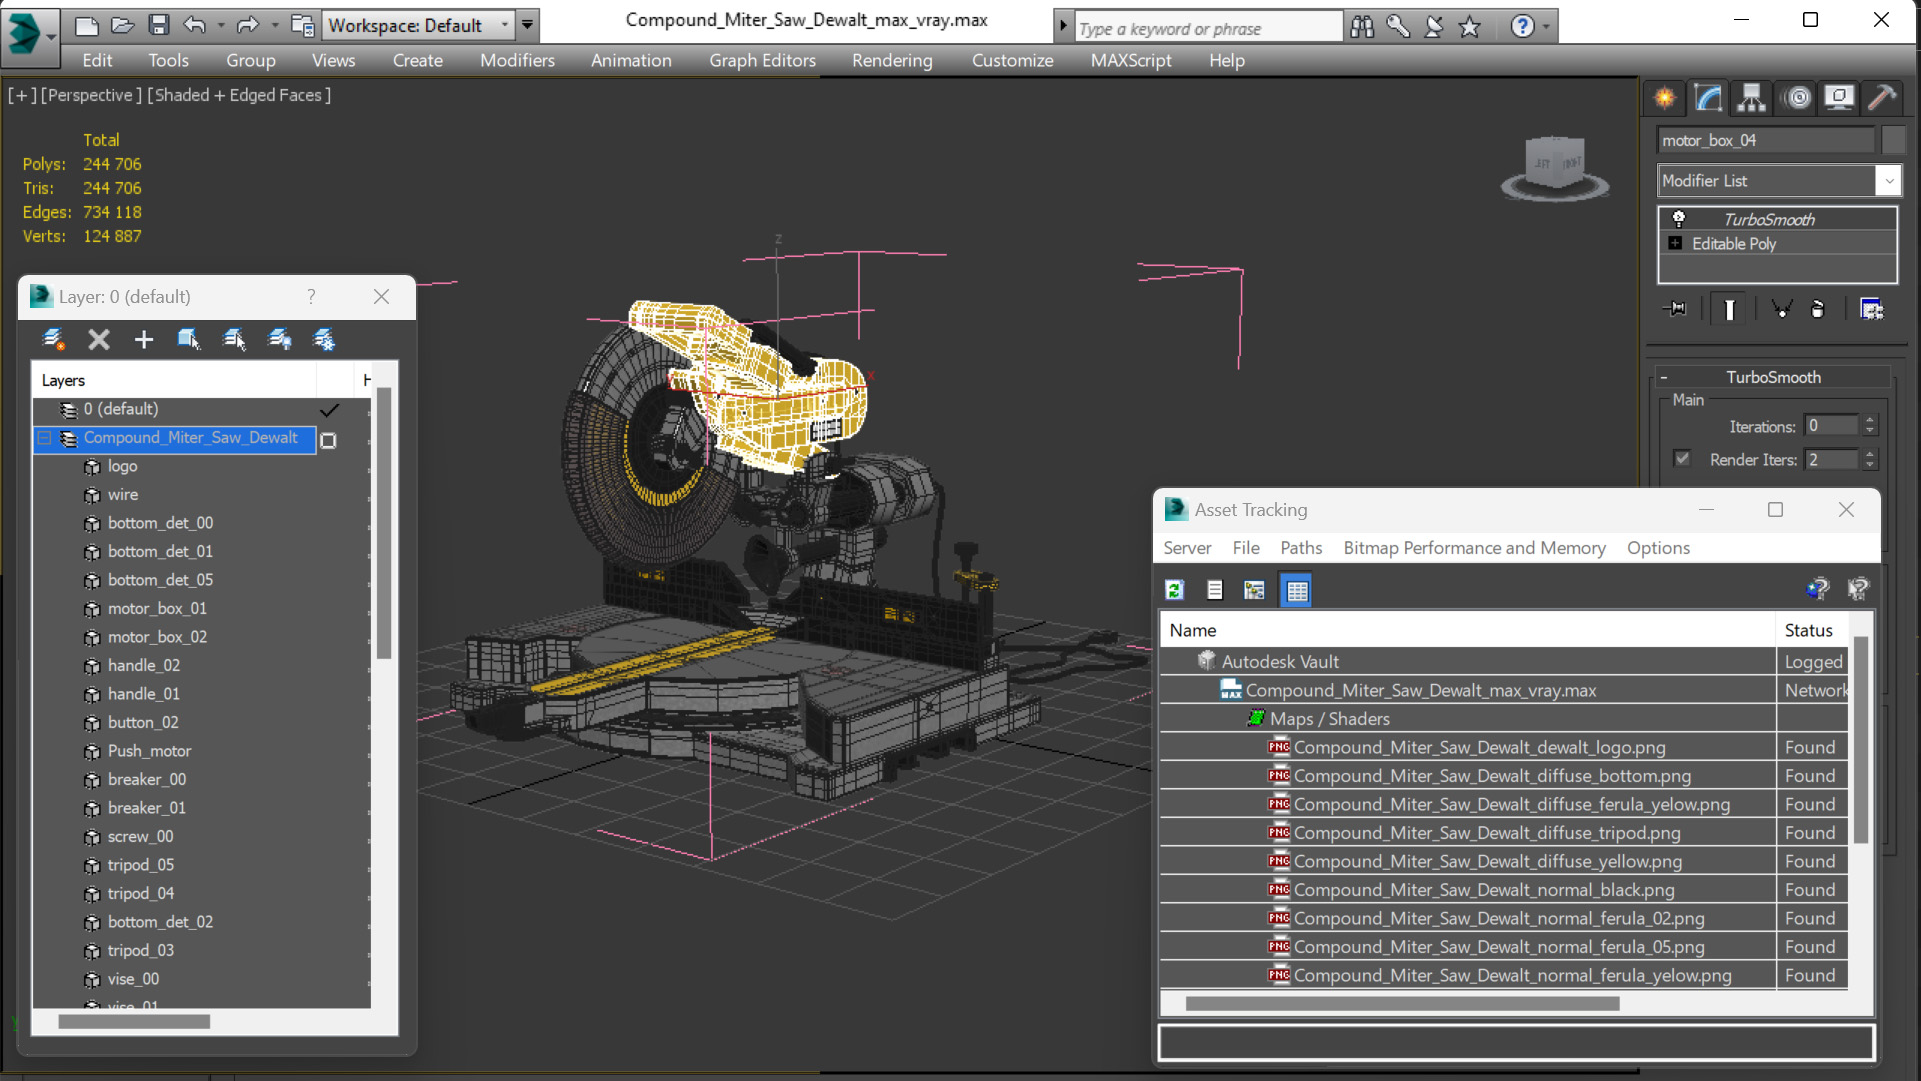Open the Hierarchy command panel tab
This screenshot has width=1921, height=1081.
(1751, 97)
